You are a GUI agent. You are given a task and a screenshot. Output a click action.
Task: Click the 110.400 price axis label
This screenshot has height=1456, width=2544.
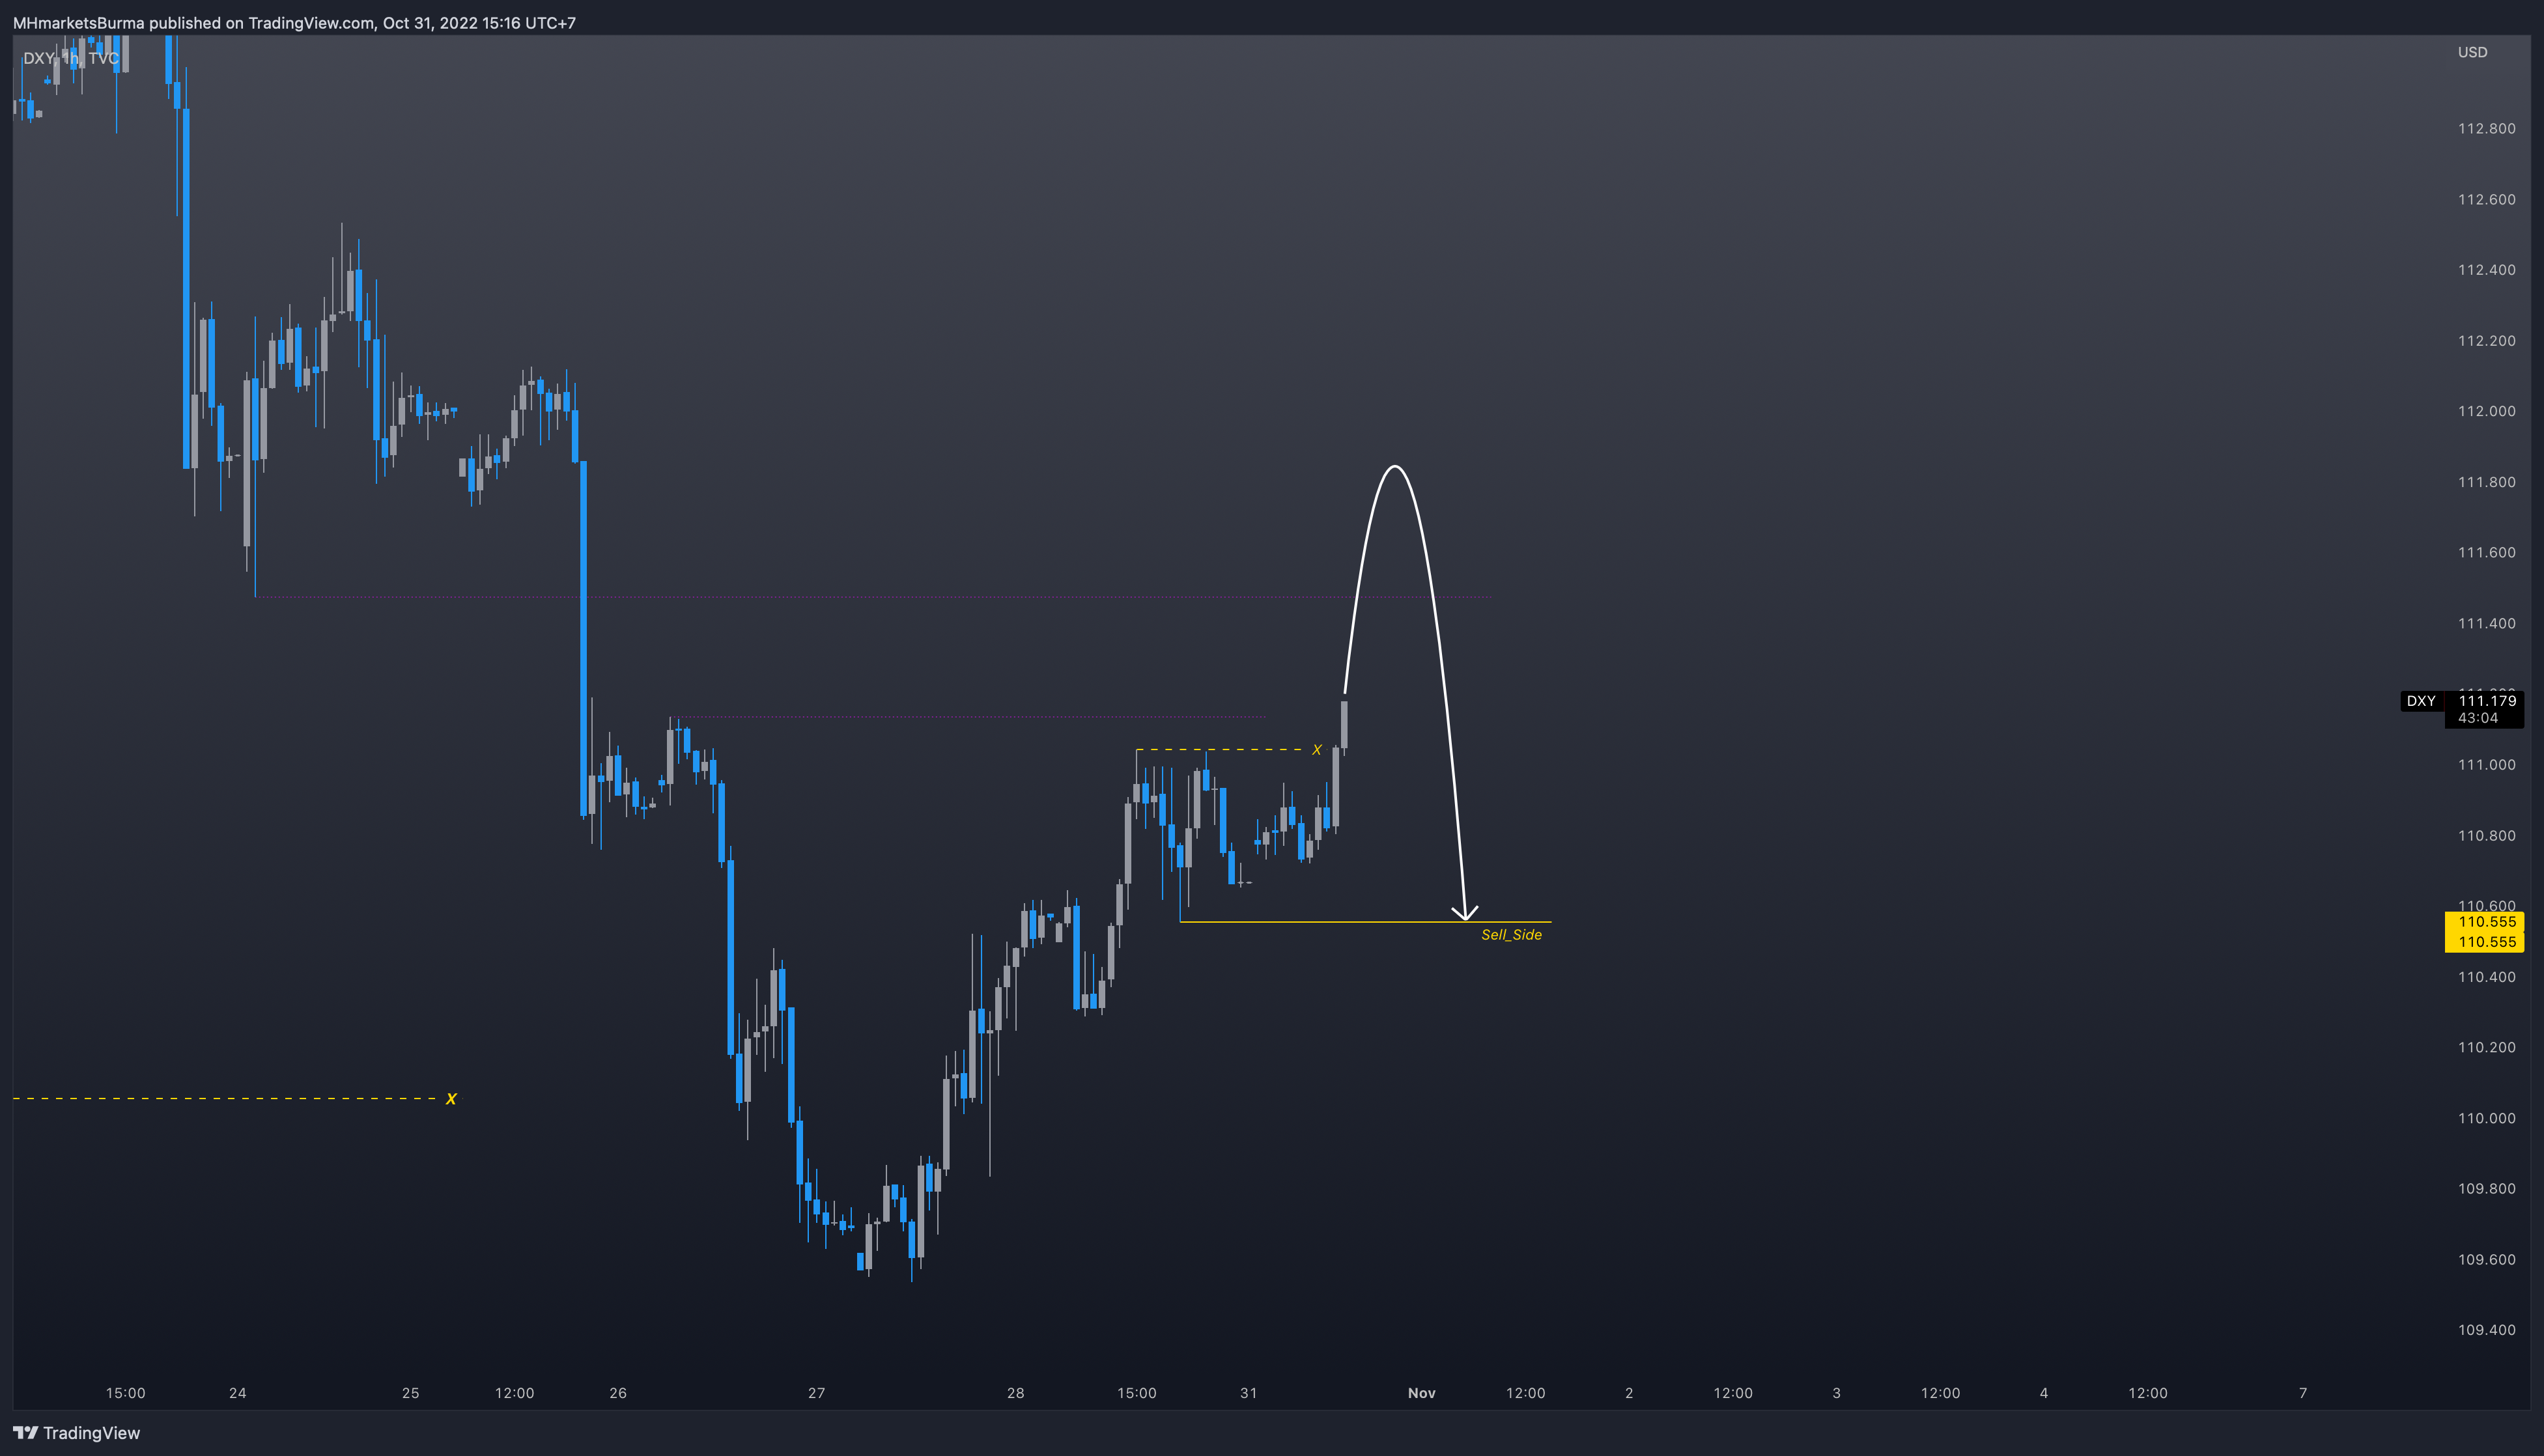click(x=2486, y=977)
